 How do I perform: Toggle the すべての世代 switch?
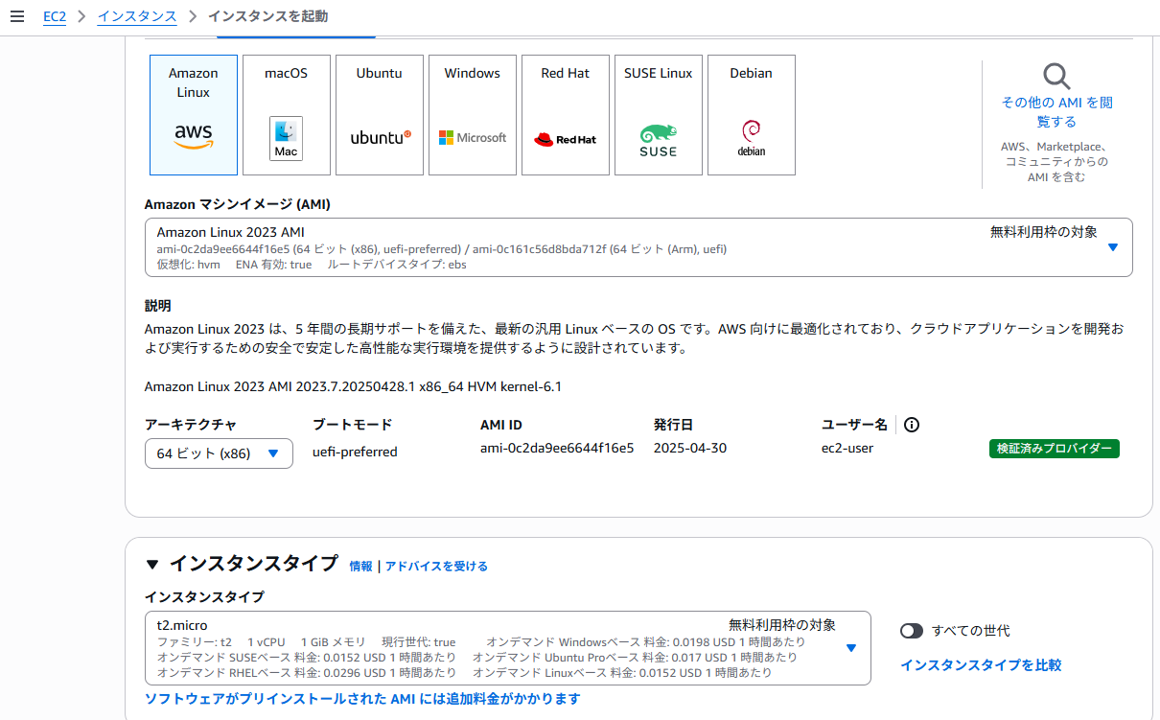911,630
